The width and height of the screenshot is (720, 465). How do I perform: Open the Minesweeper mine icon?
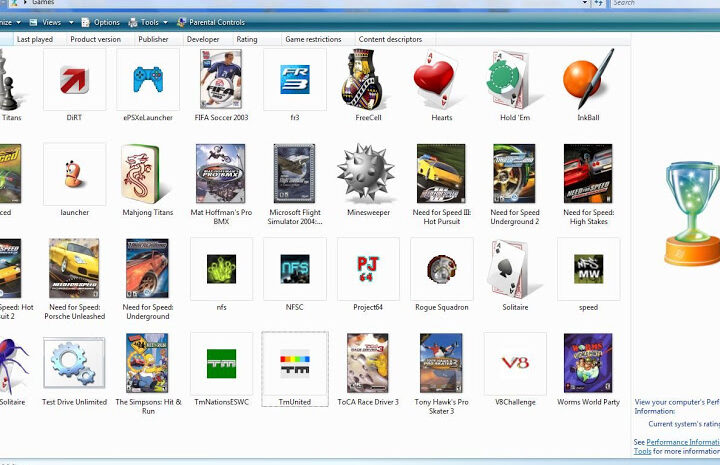[366, 174]
